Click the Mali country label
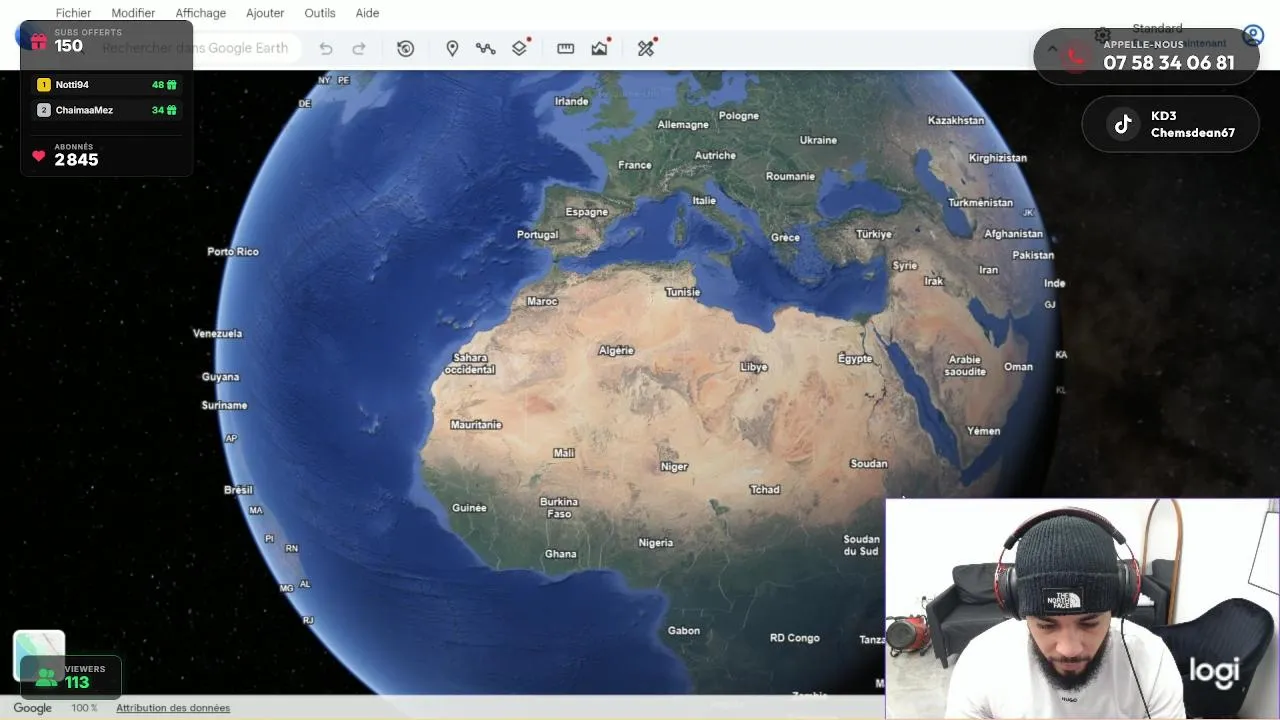The image size is (1280, 720). (564, 453)
